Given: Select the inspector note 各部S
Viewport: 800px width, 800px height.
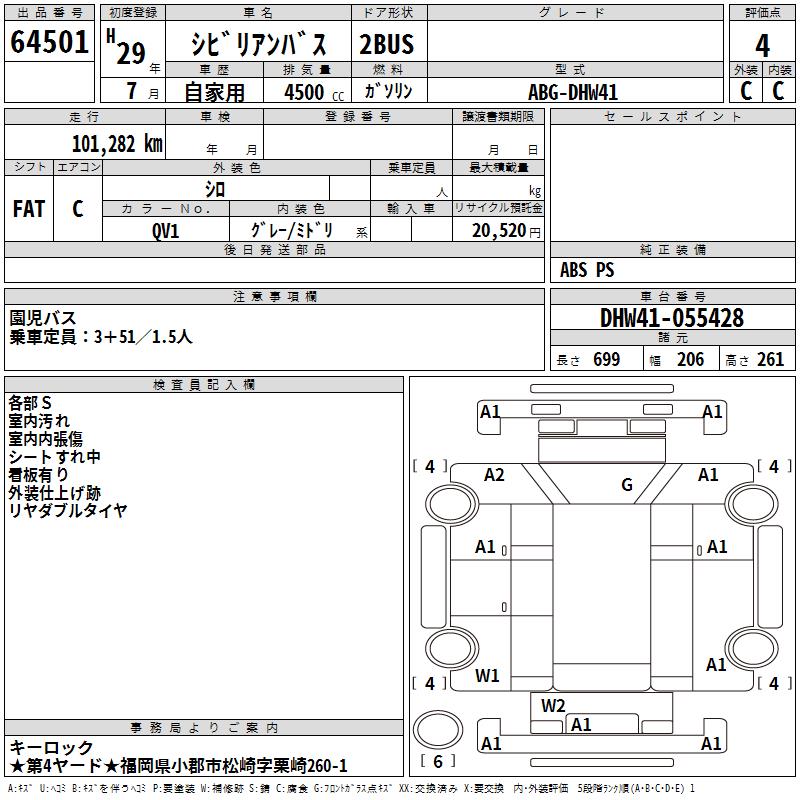Looking at the screenshot, I should click(30, 403).
